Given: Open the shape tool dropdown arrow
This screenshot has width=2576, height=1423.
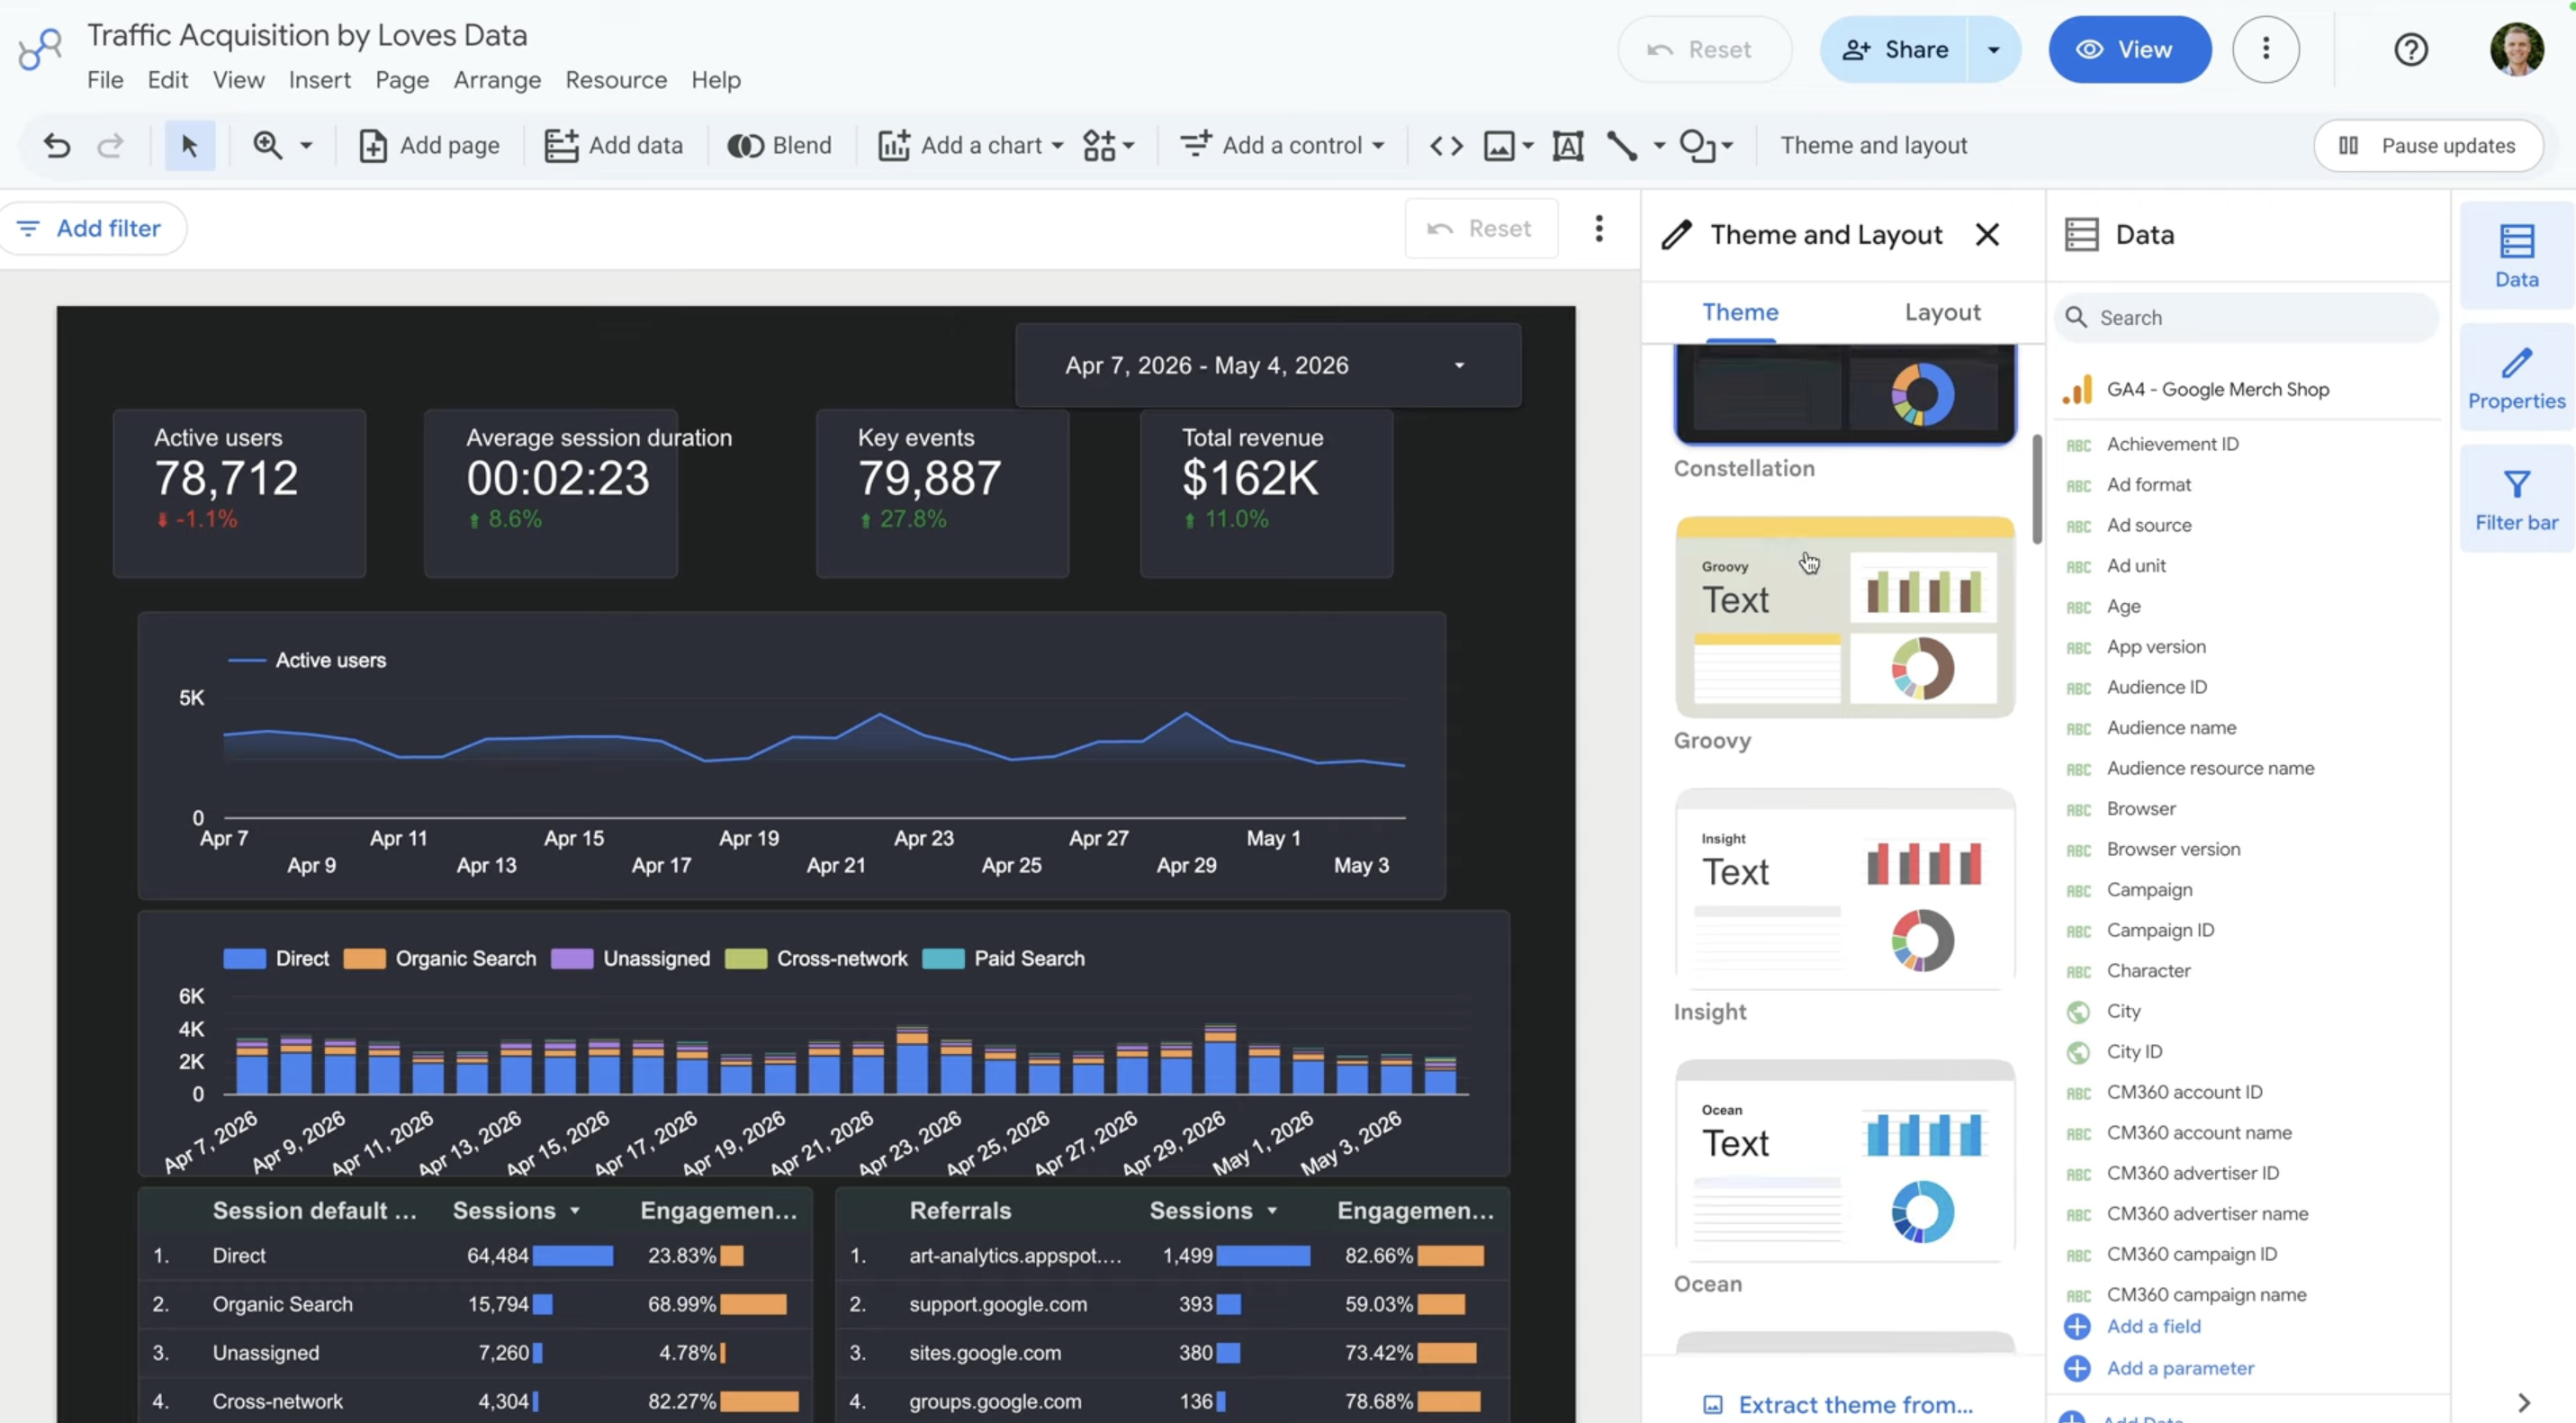Looking at the screenshot, I should tap(1727, 146).
